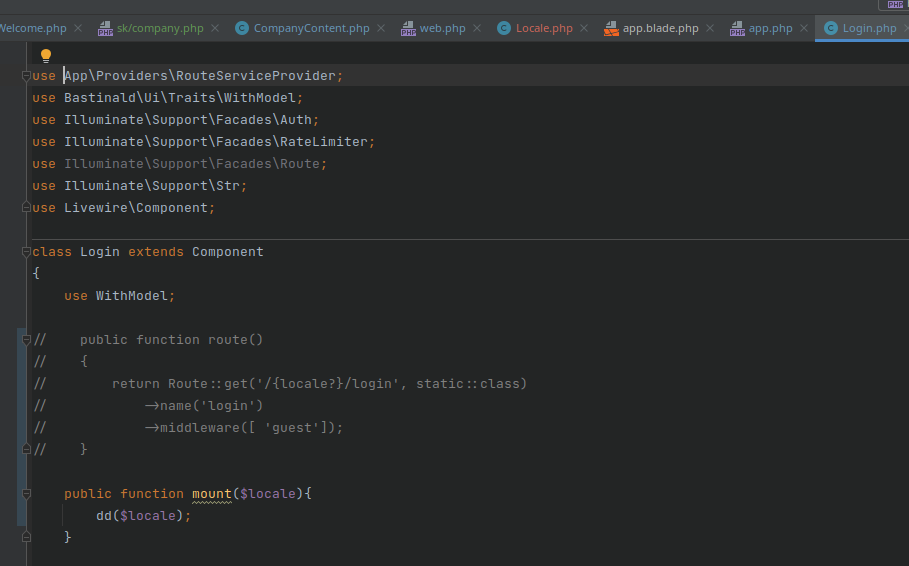Click the commented ->name('login') line
The width and height of the screenshot is (909, 566).
pos(204,406)
